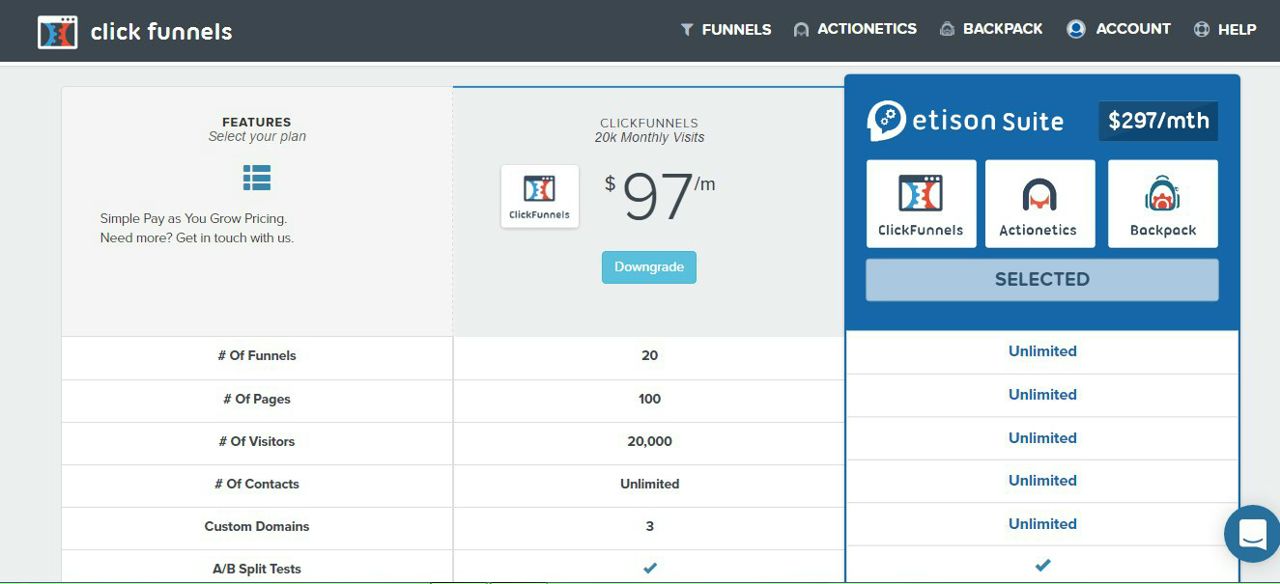Click the 'A/B Split Tests' feature row label

click(x=257, y=569)
